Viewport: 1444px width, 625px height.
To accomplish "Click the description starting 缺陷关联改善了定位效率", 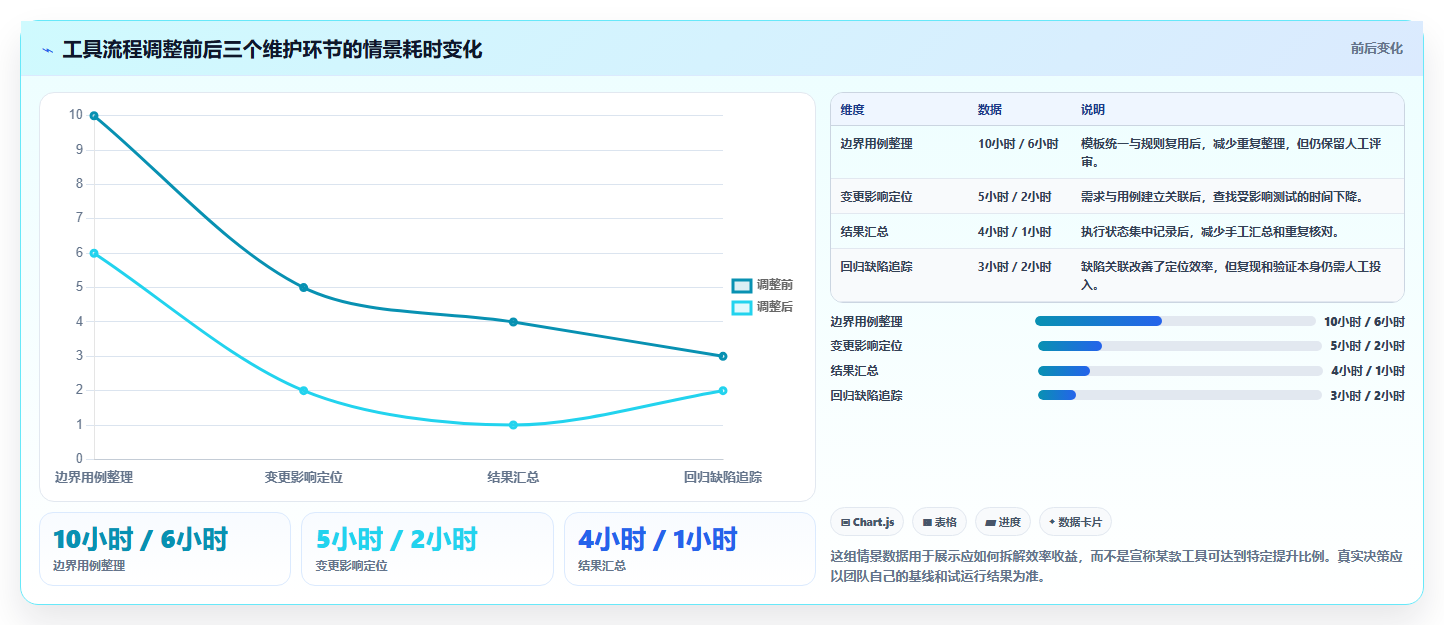I will point(1231,276).
